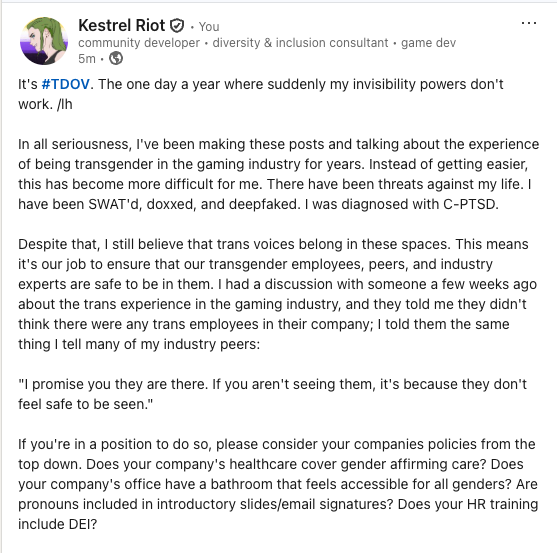
Task: Follow the #TDOV hashtag link
Action: pos(66,85)
